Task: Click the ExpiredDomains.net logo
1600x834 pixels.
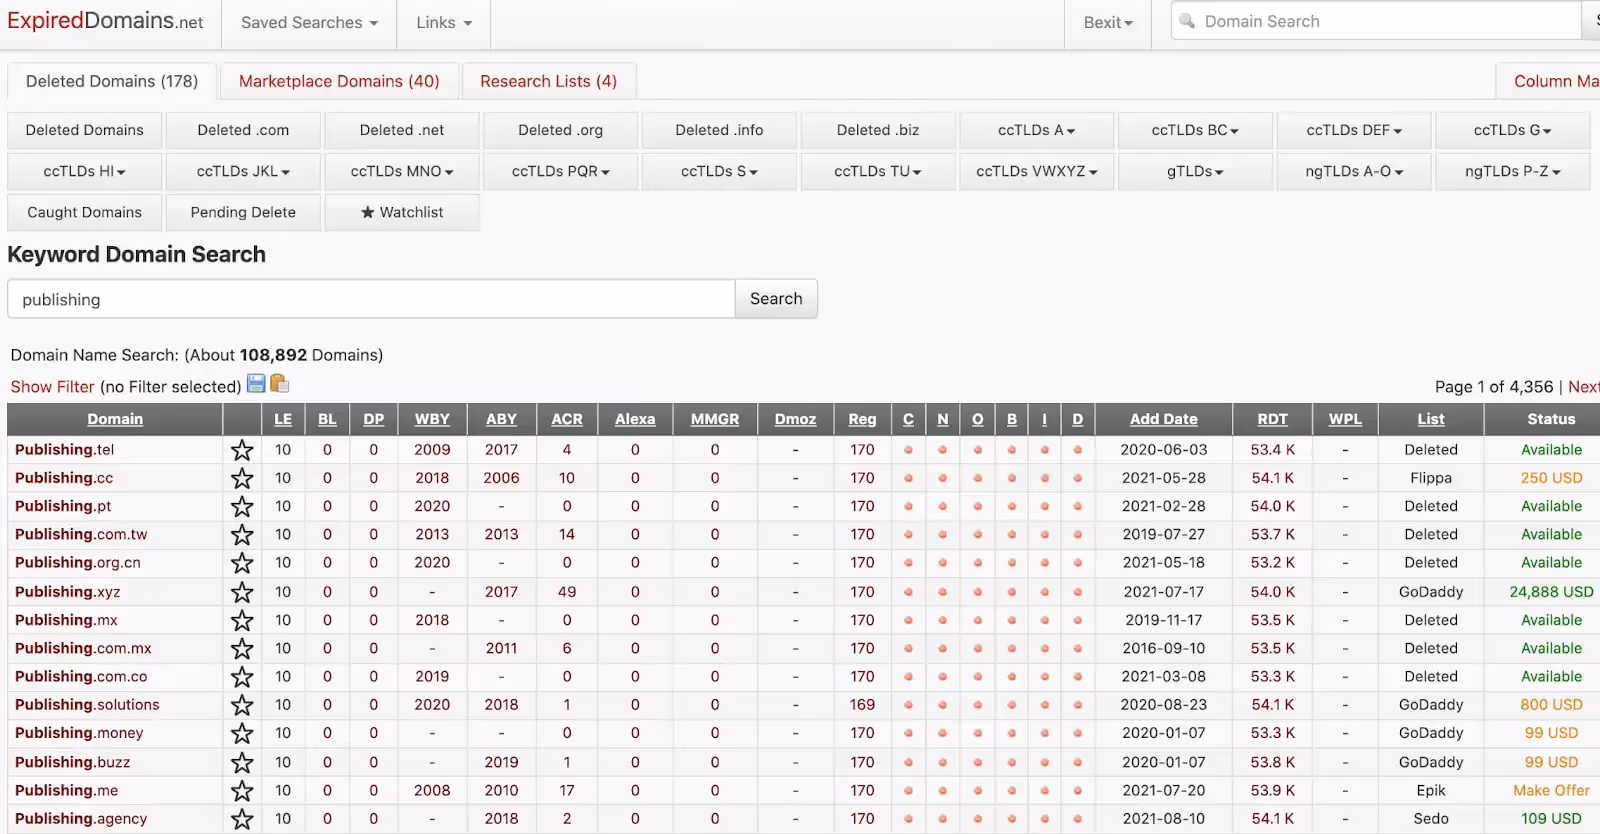Action: click(105, 21)
